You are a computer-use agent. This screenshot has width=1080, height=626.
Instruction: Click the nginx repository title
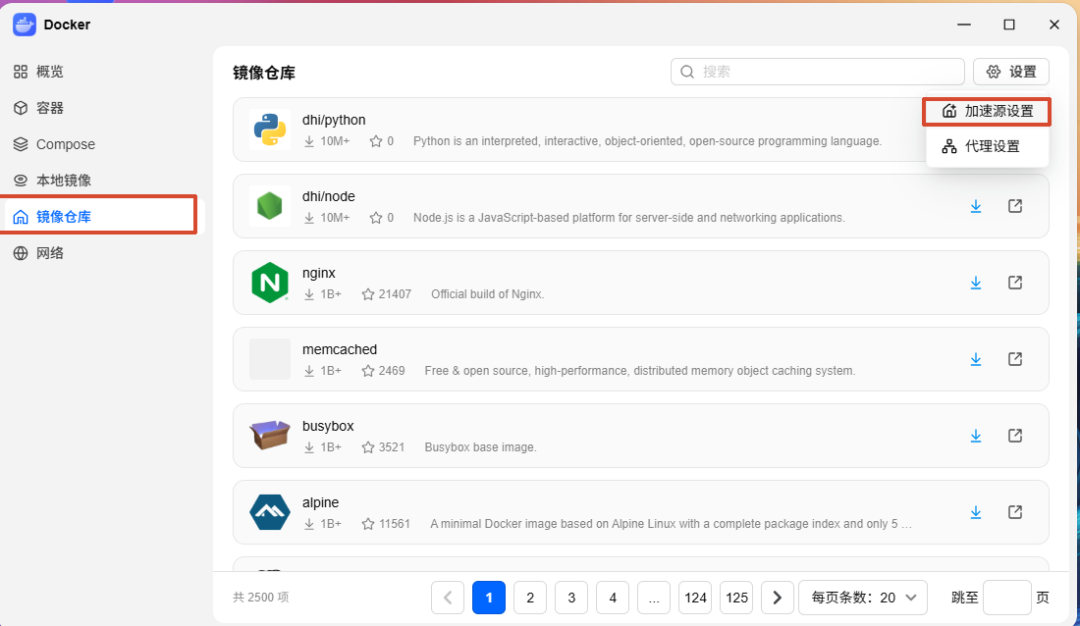click(x=319, y=273)
